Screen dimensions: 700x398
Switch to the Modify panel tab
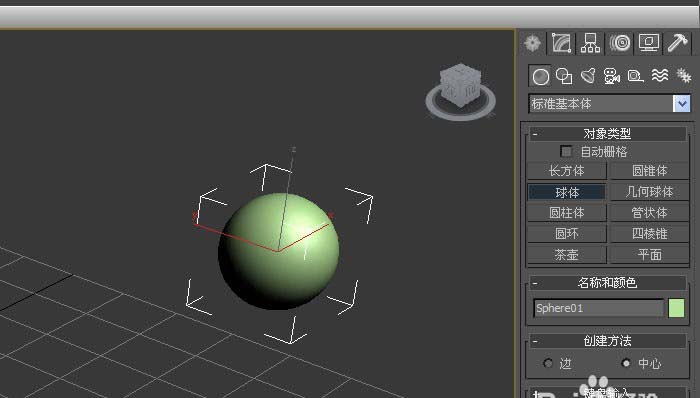tap(562, 44)
